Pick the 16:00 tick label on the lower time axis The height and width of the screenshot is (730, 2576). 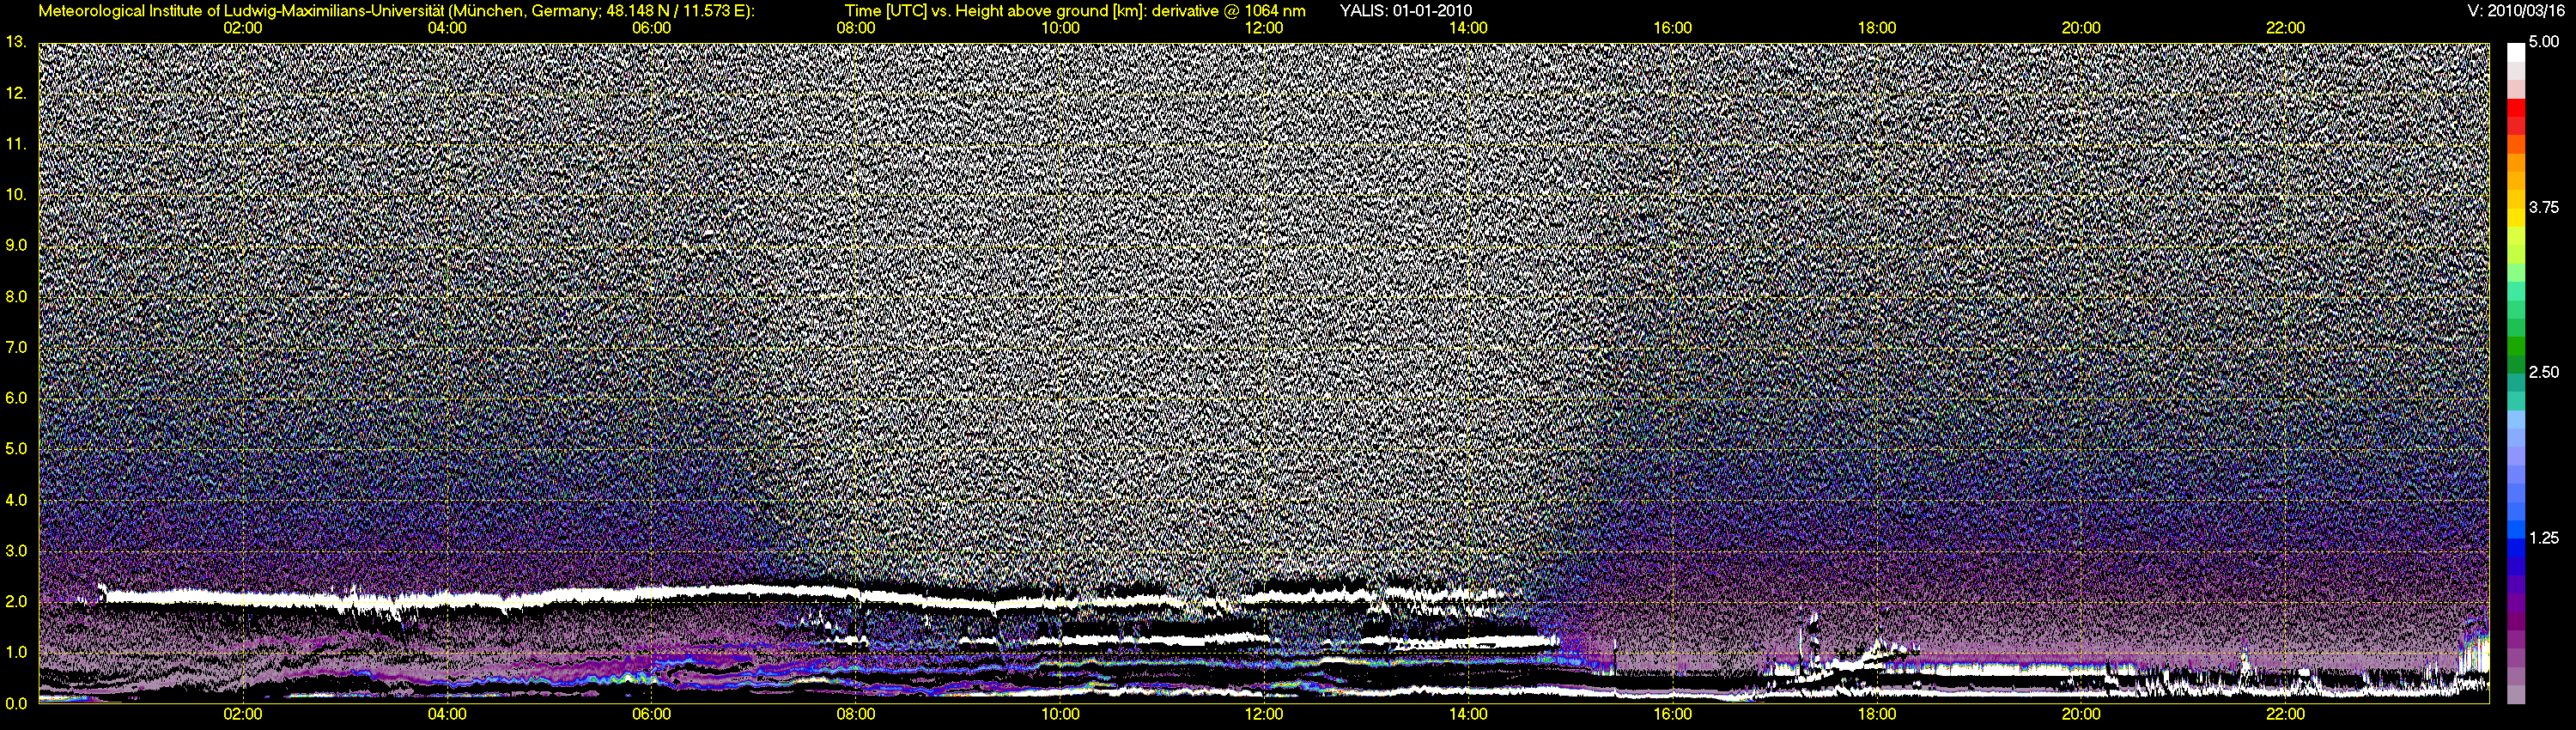pyautogui.click(x=1673, y=715)
